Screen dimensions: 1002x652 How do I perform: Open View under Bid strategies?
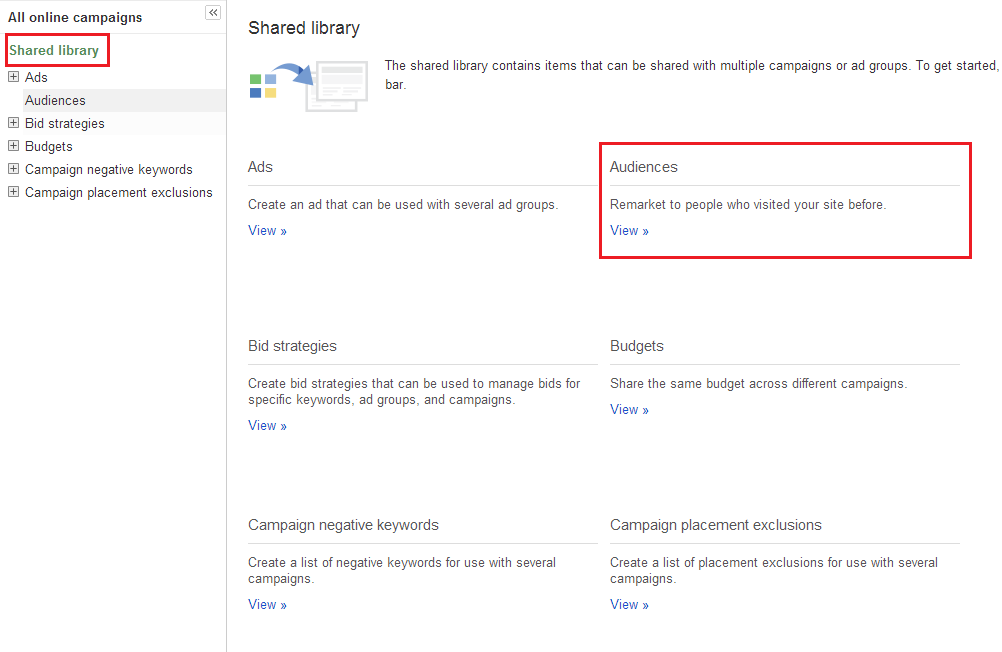tap(266, 425)
